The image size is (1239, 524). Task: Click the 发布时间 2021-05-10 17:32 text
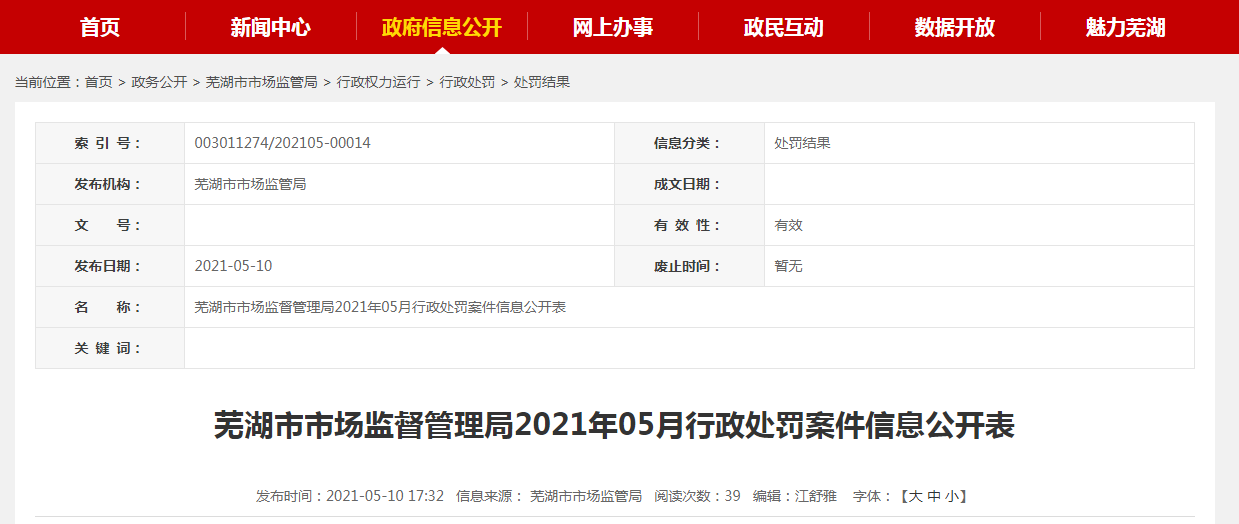(x=350, y=496)
